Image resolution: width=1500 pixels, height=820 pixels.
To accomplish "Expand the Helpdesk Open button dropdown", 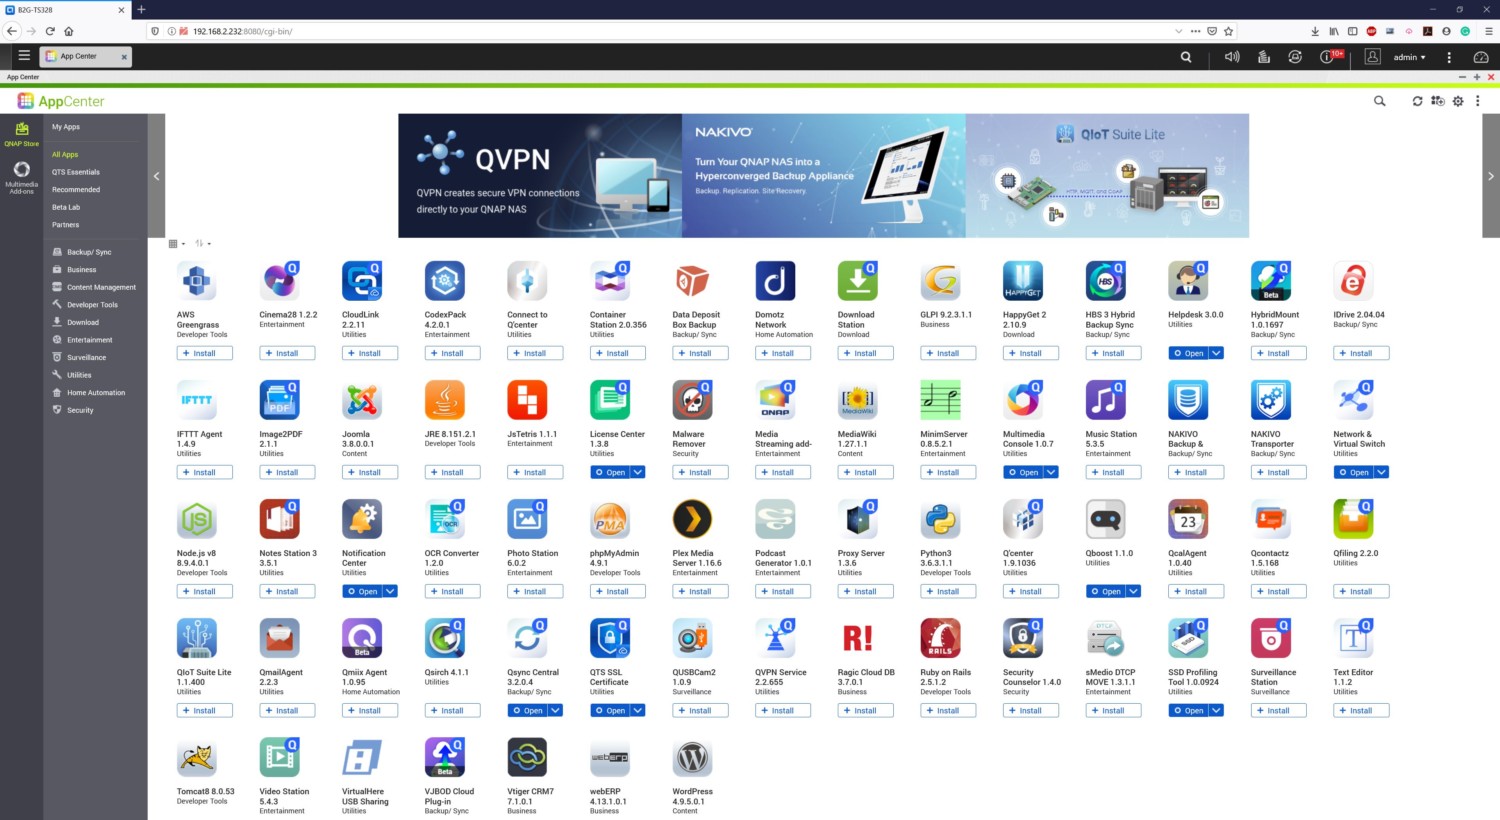I will pyautogui.click(x=1217, y=353).
